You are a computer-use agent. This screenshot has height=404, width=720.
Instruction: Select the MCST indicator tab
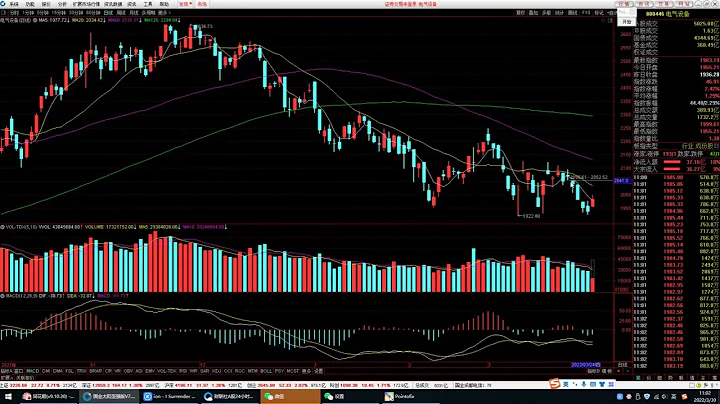tap(293, 370)
